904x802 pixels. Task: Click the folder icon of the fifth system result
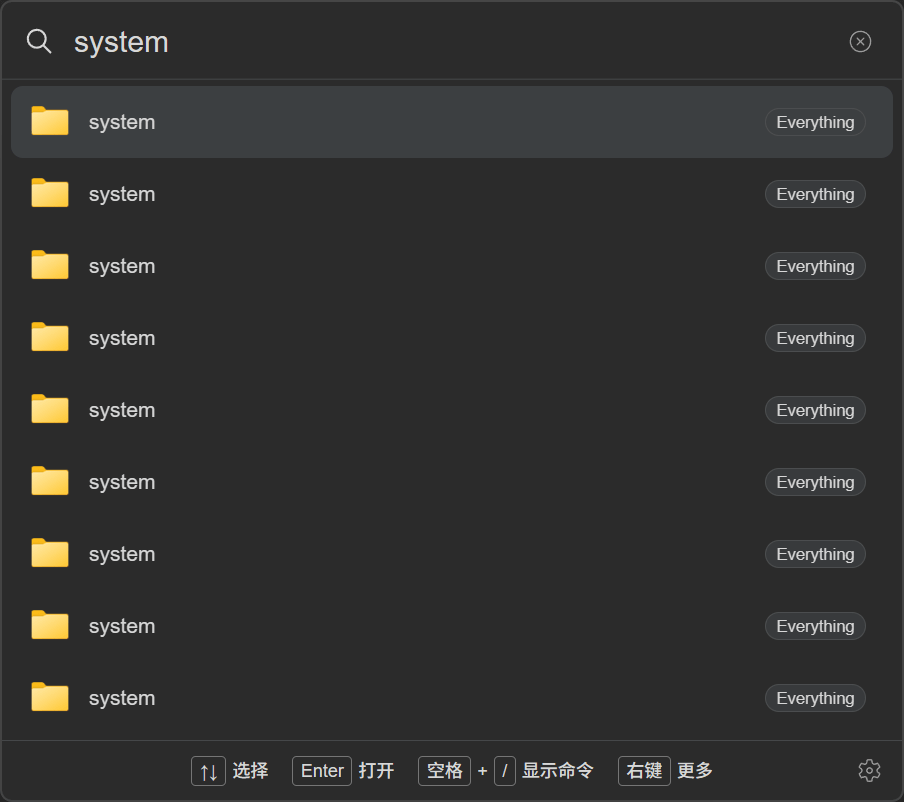tap(50, 409)
